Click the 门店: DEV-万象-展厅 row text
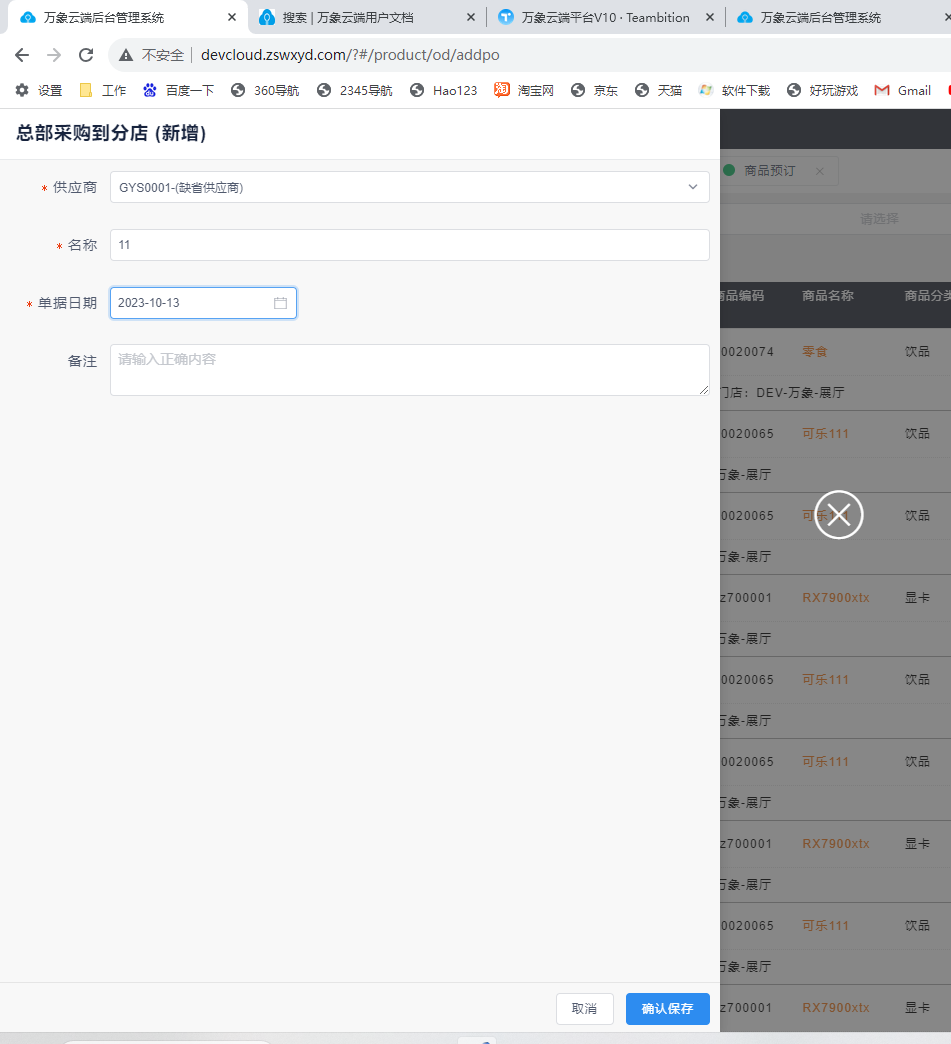Image resolution: width=951 pixels, height=1044 pixels. (x=783, y=393)
